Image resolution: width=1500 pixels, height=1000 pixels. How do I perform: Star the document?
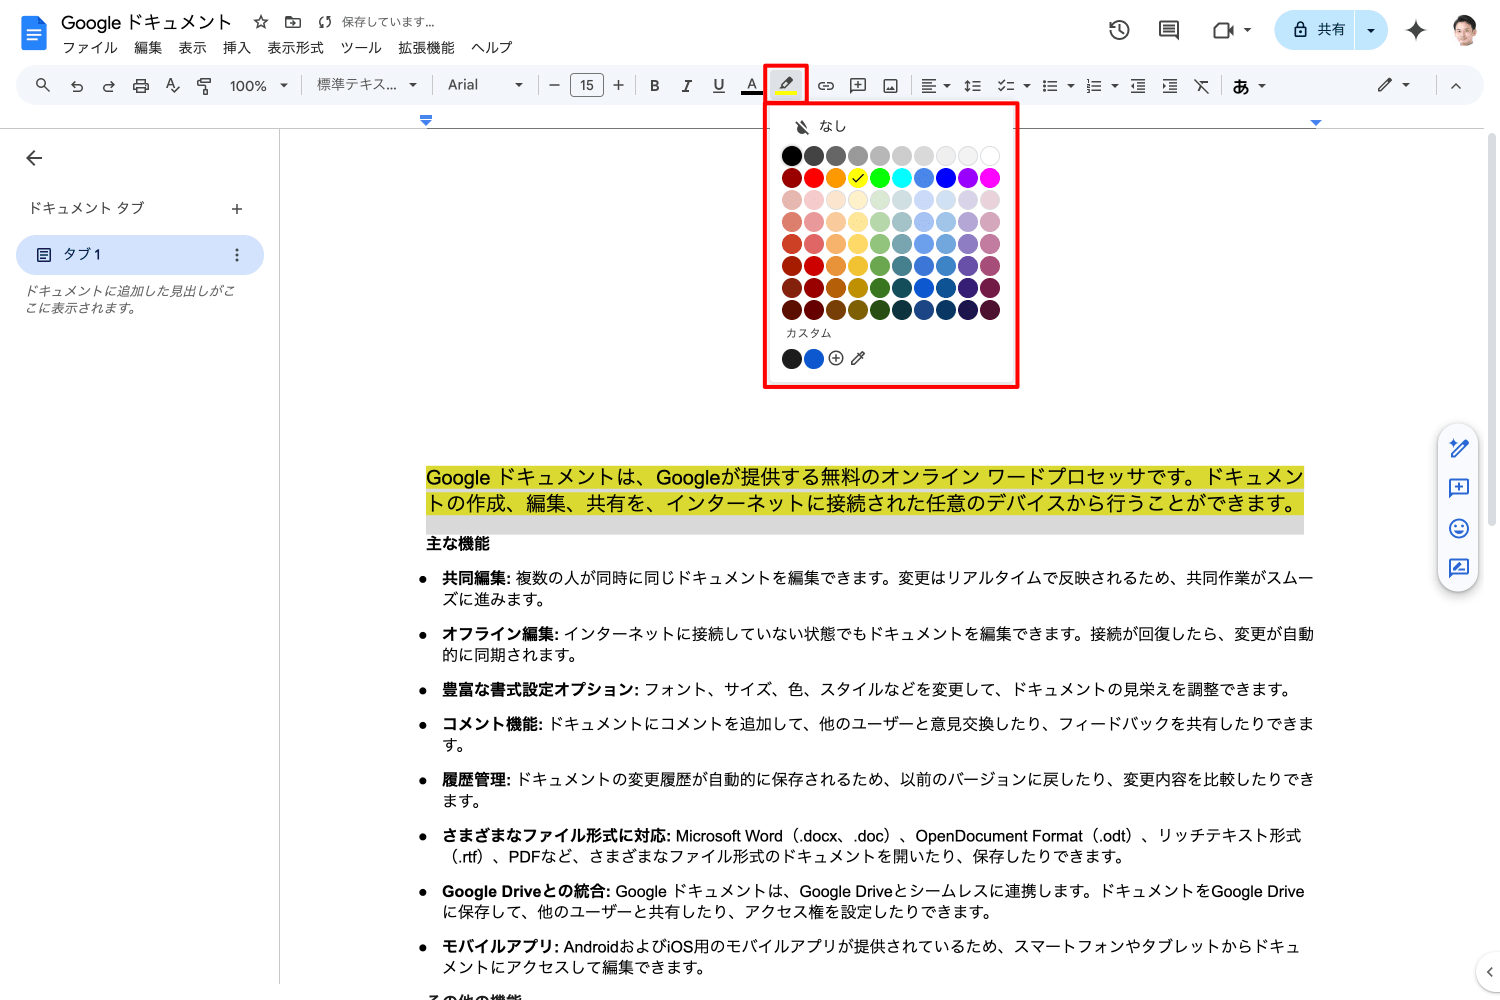point(261,22)
